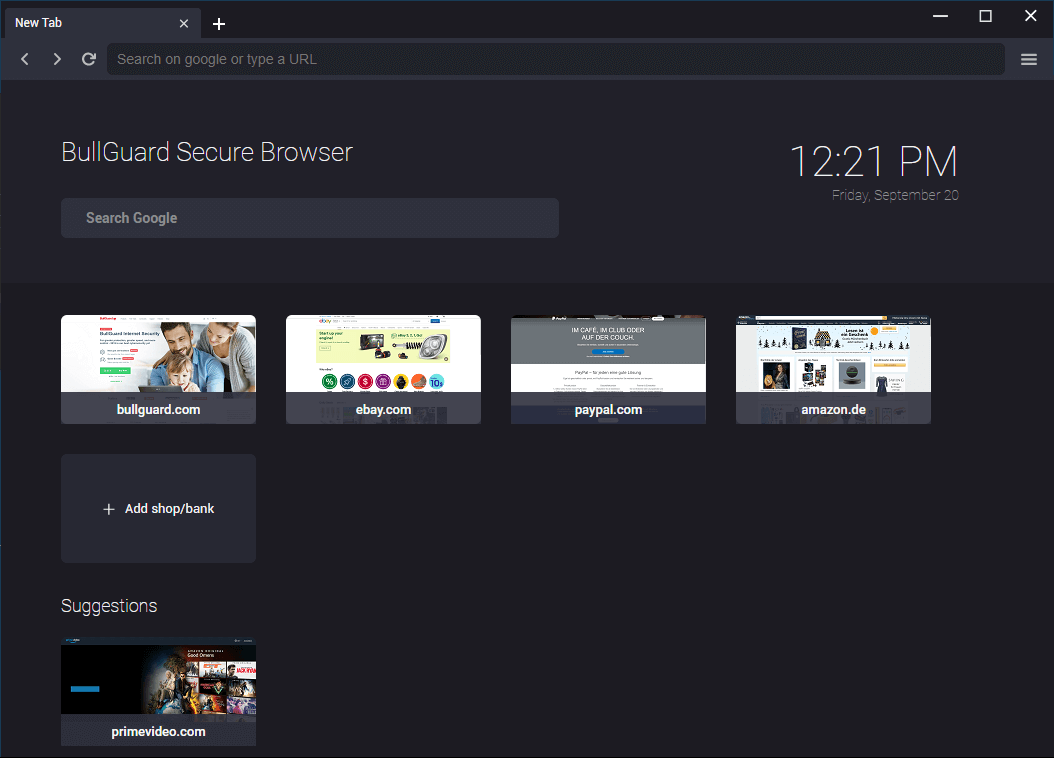The image size is (1054, 758).
Task: Click the forward navigation arrow
Action: (57, 59)
